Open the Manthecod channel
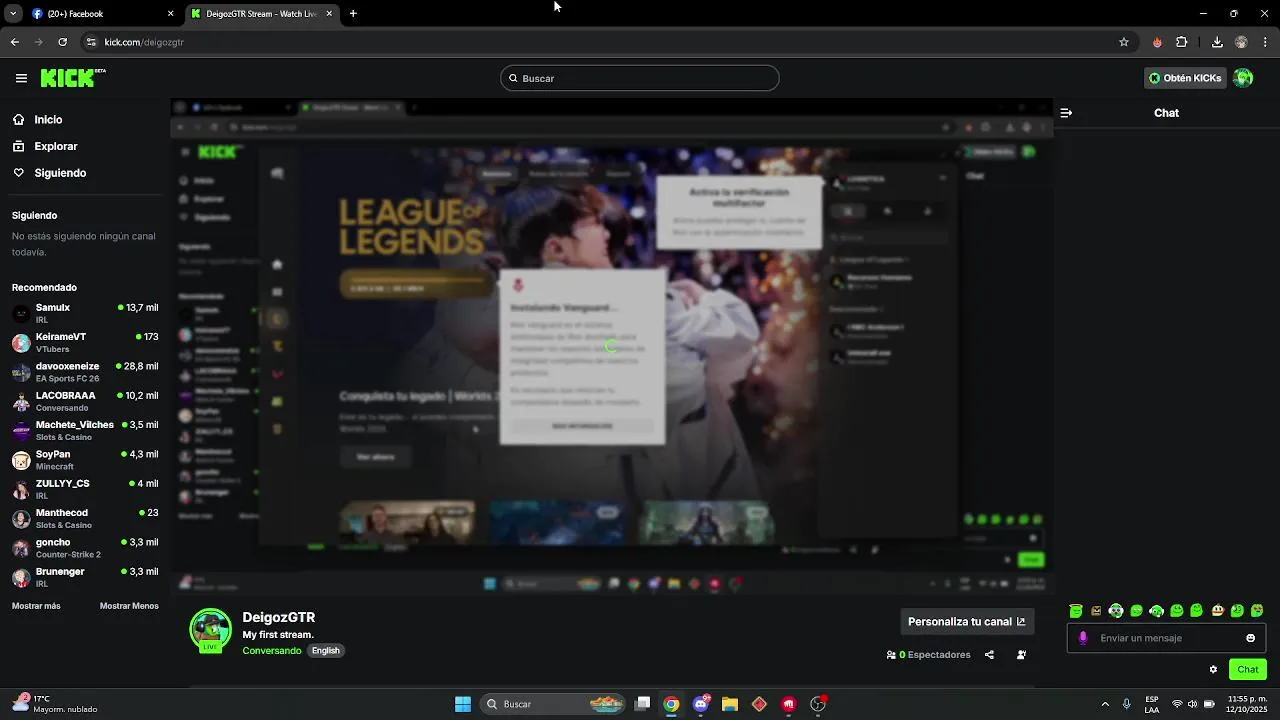1280x720 pixels. [x=85, y=519]
